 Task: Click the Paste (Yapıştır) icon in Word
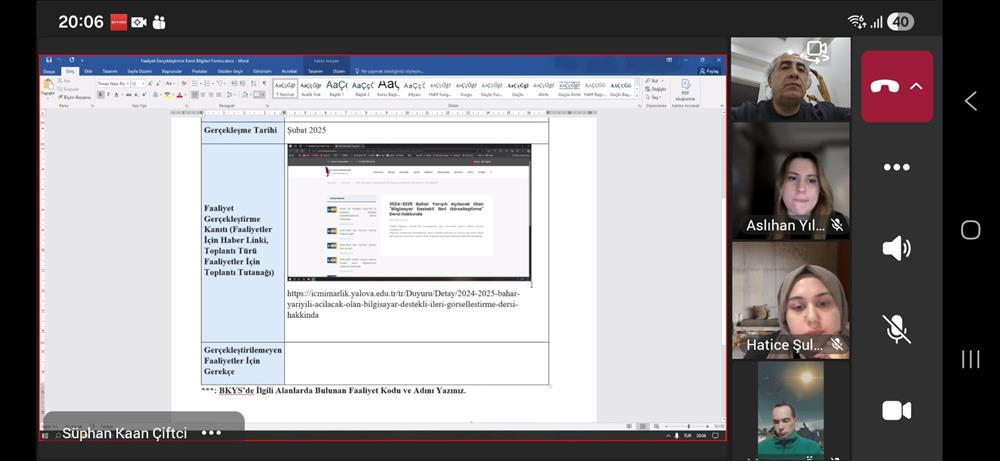(48, 86)
